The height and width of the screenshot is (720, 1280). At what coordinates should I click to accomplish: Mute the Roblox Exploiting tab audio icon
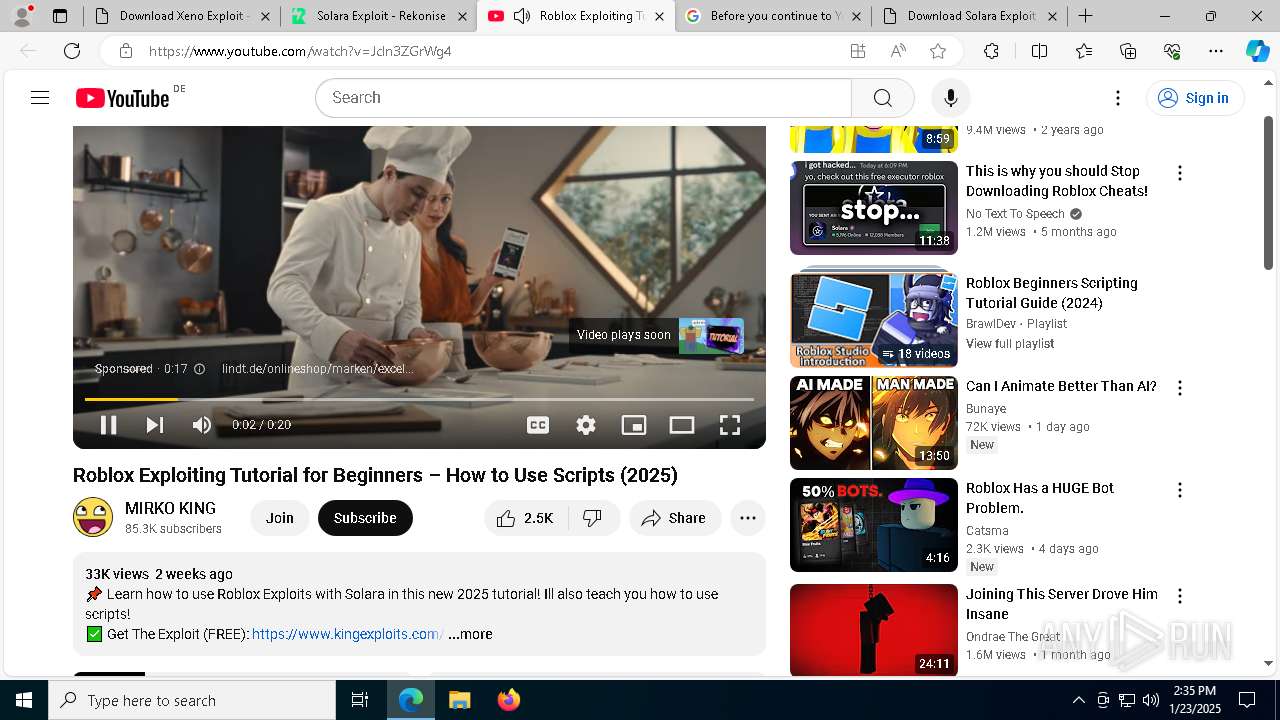(x=522, y=16)
